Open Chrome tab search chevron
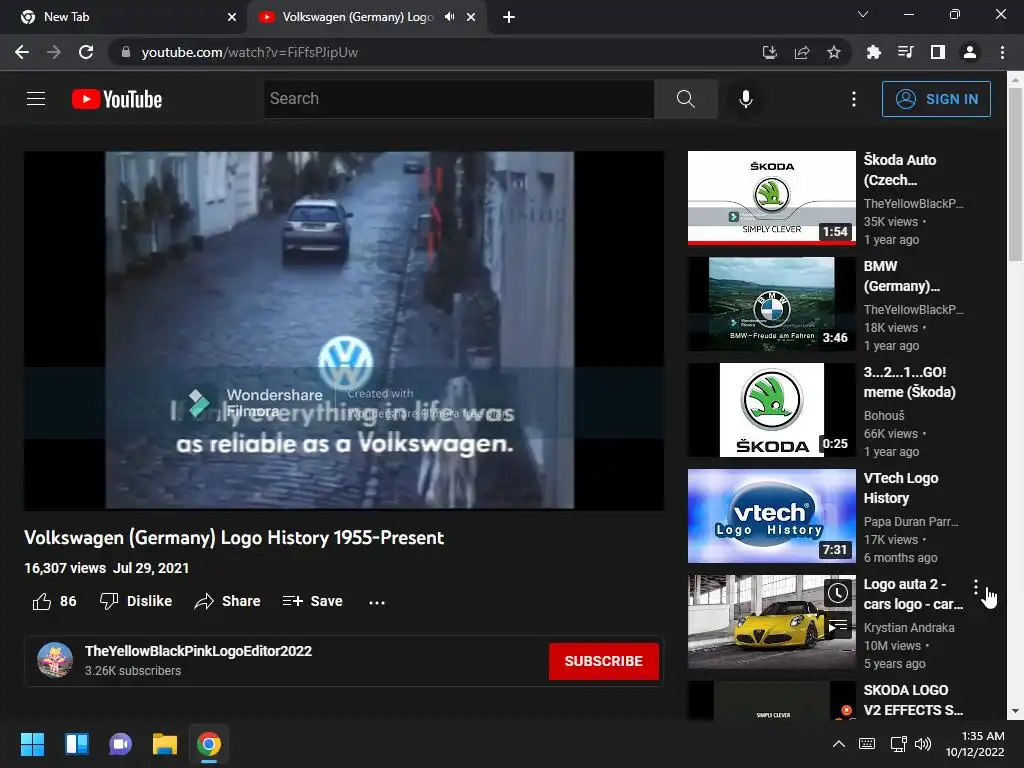1024x768 pixels. coord(863,14)
